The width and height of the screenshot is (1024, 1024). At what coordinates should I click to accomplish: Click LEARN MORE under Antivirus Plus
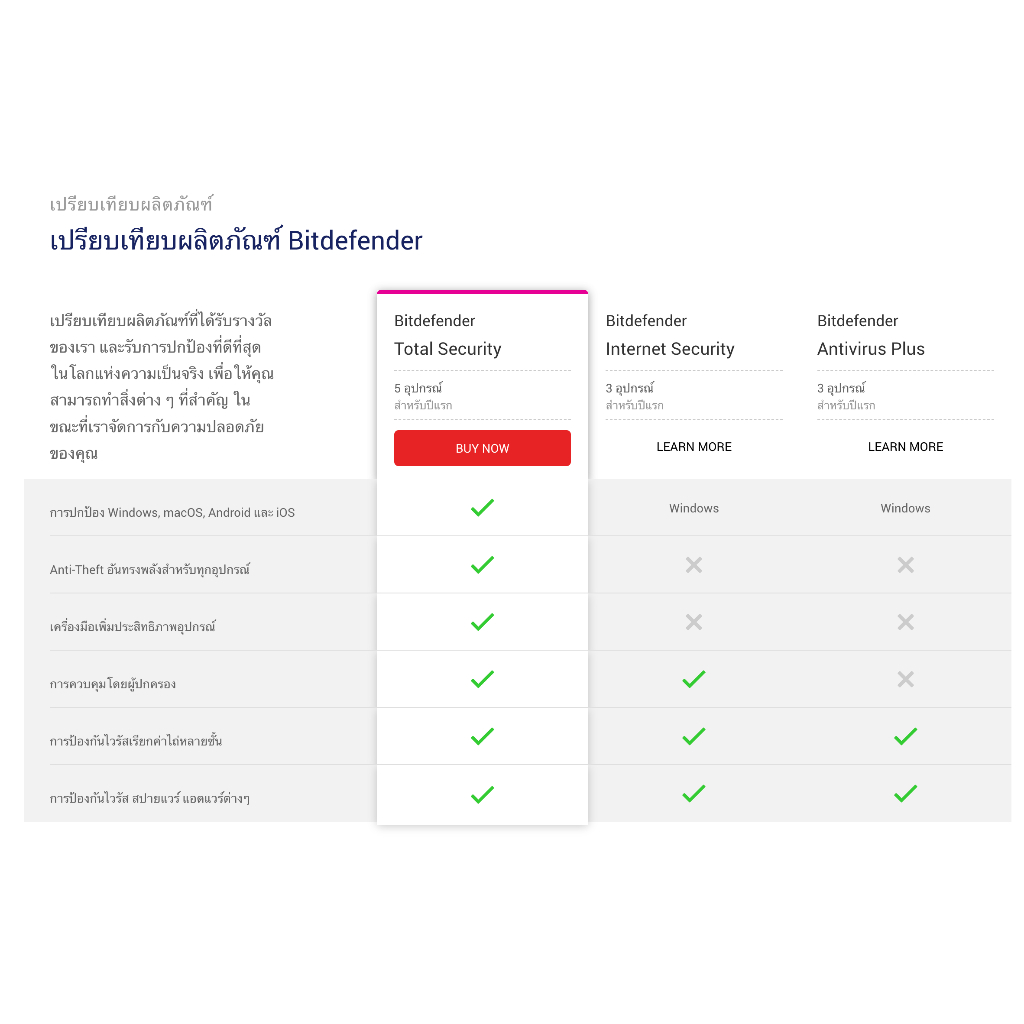[905, 447]
